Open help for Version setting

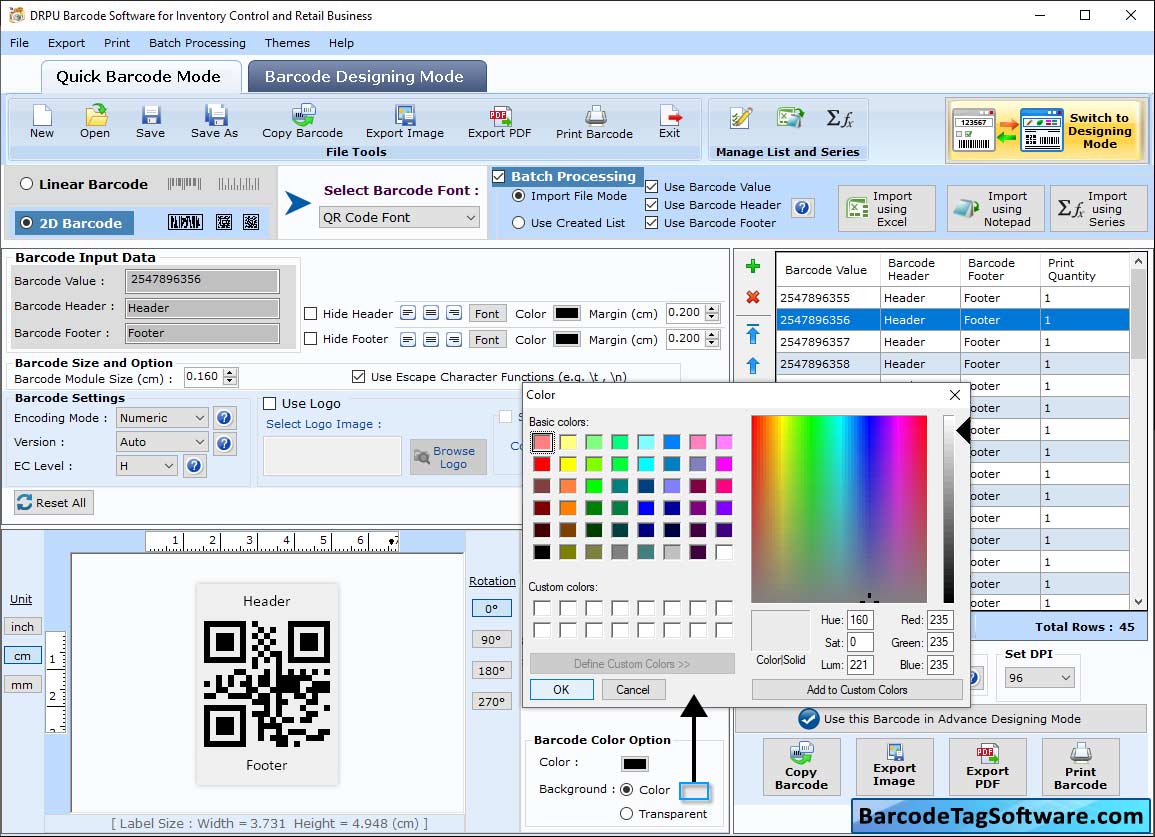coord(225,443)
